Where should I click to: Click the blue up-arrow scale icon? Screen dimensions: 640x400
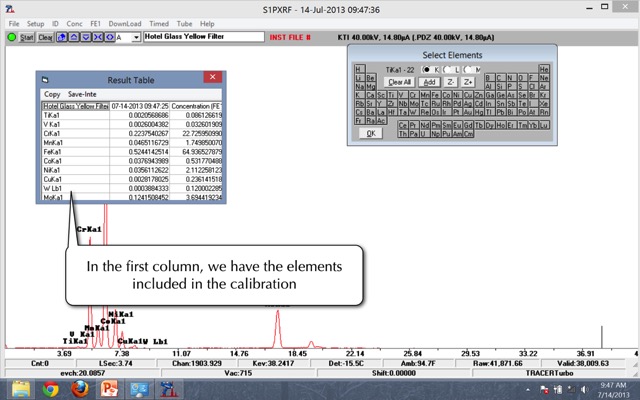71,37
